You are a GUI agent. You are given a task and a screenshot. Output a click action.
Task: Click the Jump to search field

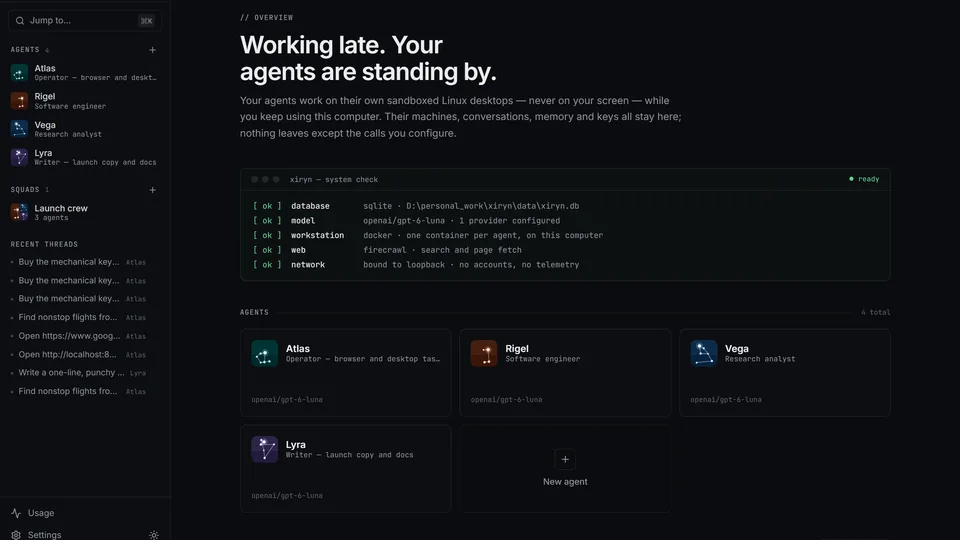click(84, 20)
